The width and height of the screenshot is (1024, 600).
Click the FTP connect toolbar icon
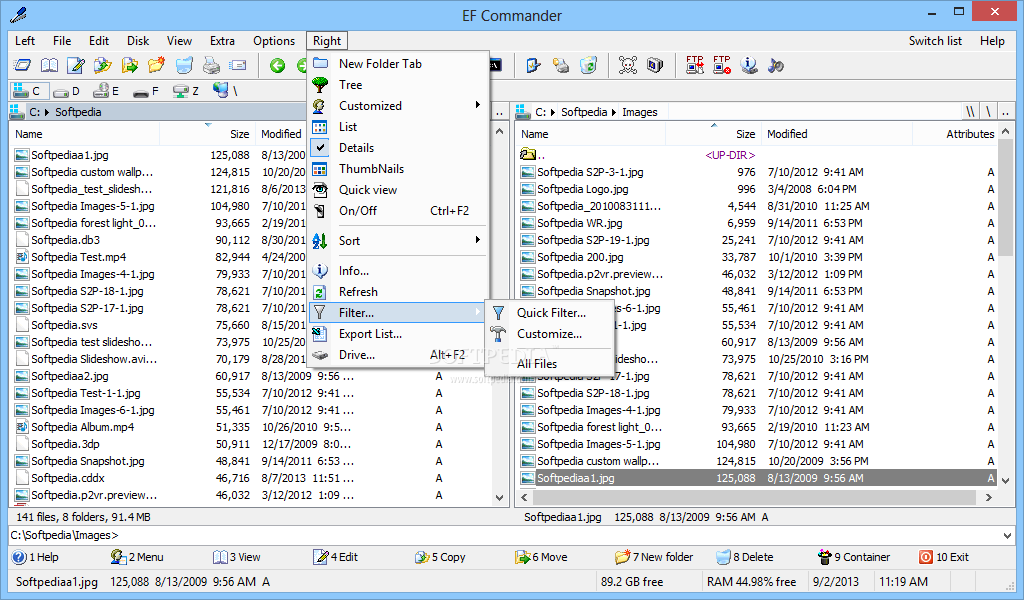click(695, 65)
